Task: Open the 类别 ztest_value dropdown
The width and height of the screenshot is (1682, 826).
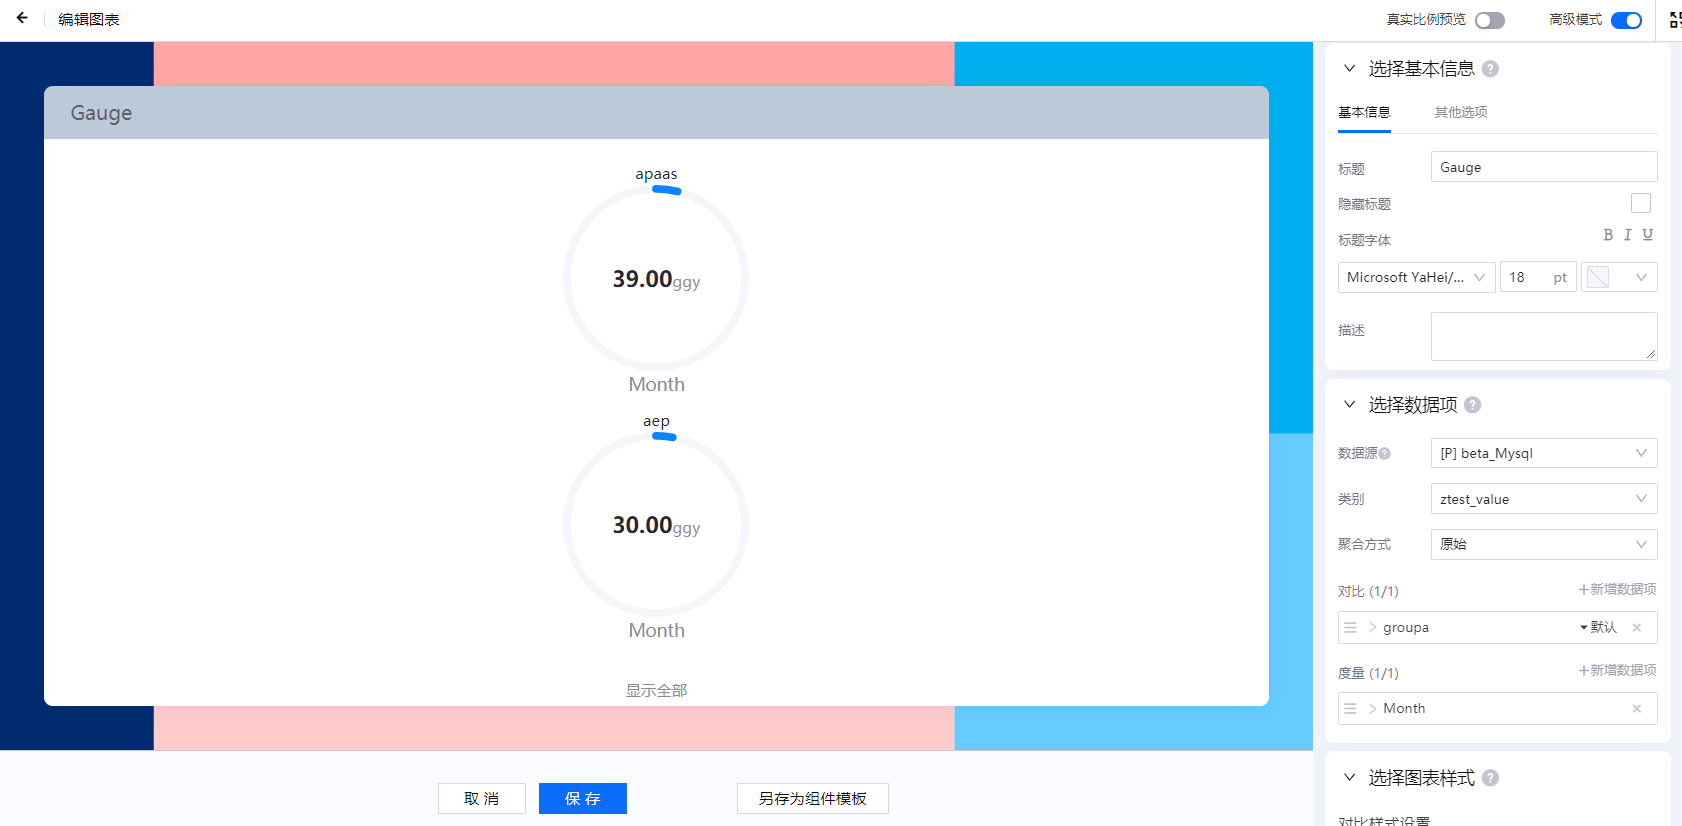Action: click(1543, 499)
